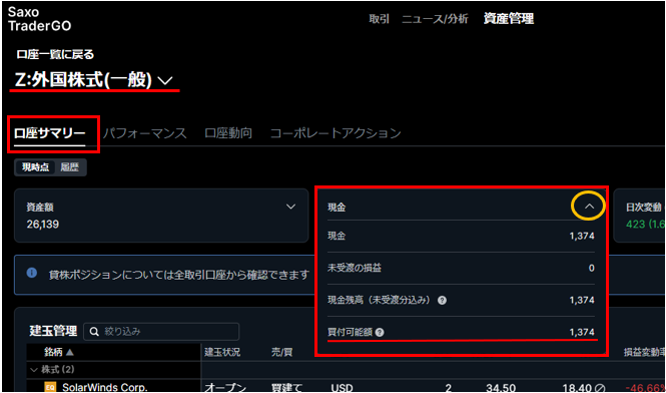Click the 買建て cell in SolarWinds row
The height and width of the screenshot is (393, 666).
(287, 387)
